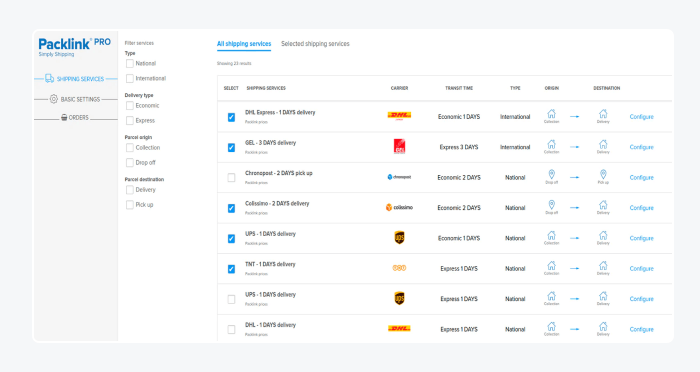
Task: Click the CARRIER column header
Action: pos(399,88)
